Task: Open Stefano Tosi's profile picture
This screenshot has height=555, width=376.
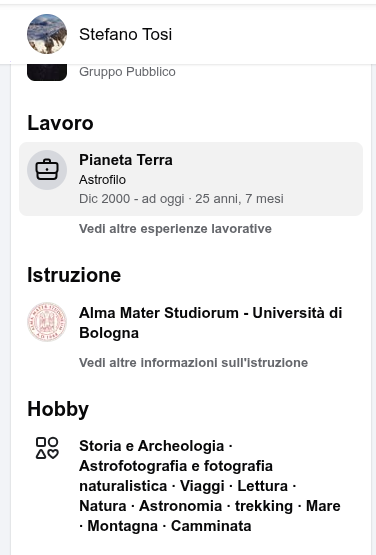Action: tap(47, 34)
